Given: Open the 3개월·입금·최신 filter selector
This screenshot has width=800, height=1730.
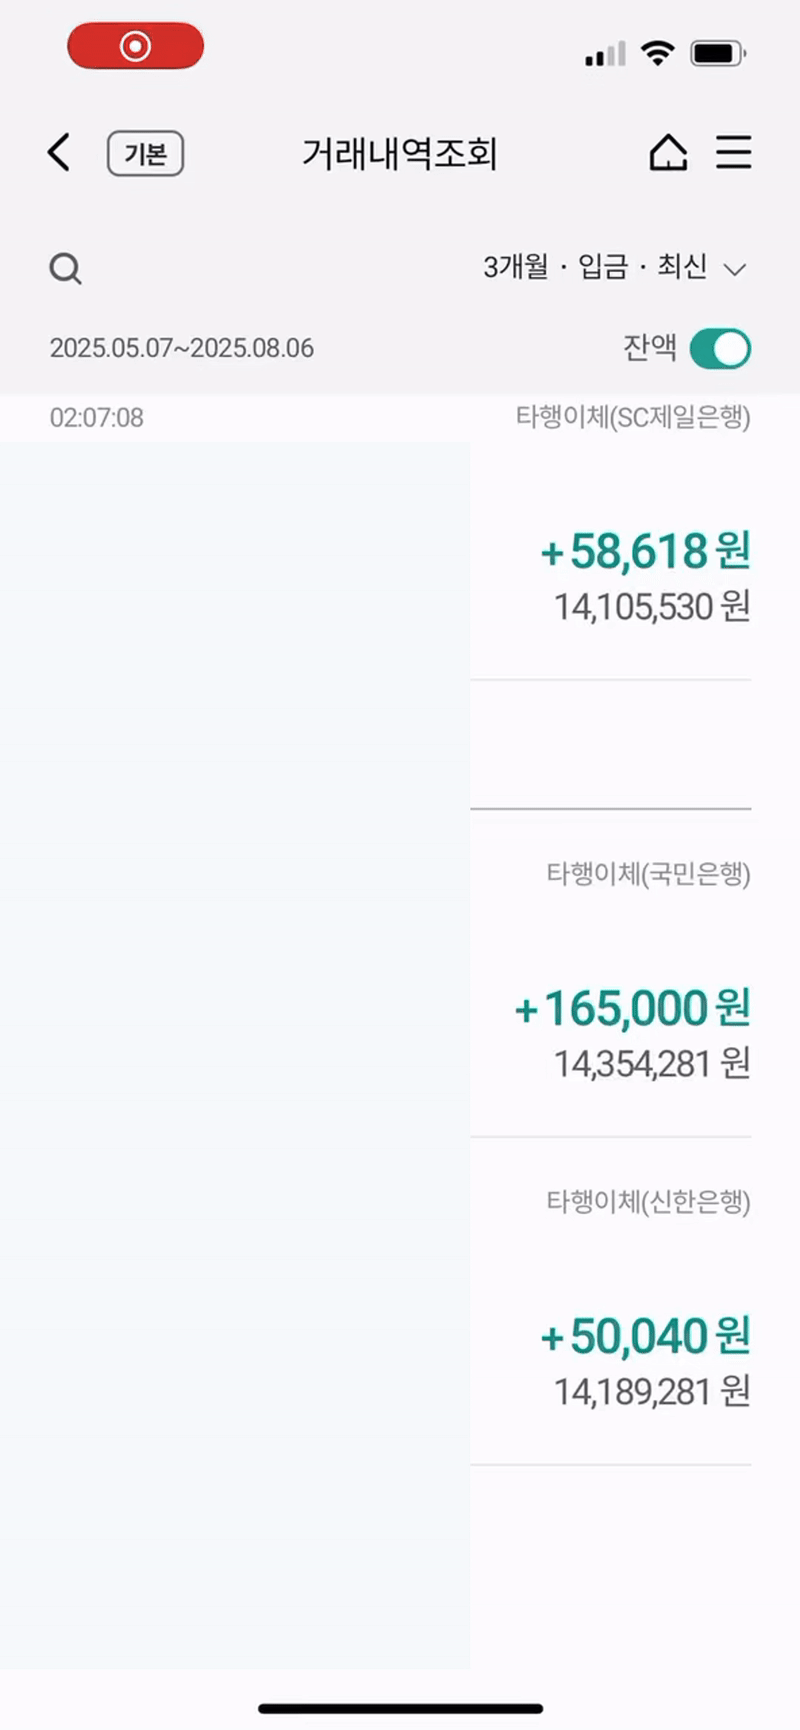Looking at the screenshot, I should pyautogui.click(x=596, y=267).
